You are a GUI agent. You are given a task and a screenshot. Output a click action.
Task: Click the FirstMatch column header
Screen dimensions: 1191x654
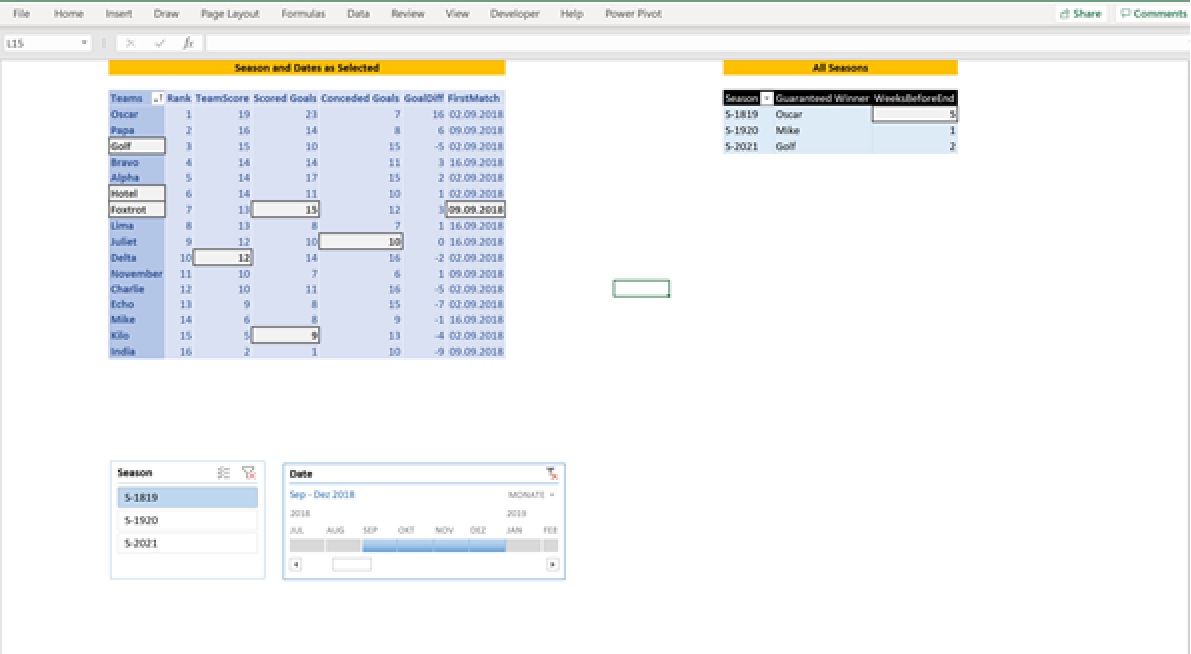click(x=474, y=98)
